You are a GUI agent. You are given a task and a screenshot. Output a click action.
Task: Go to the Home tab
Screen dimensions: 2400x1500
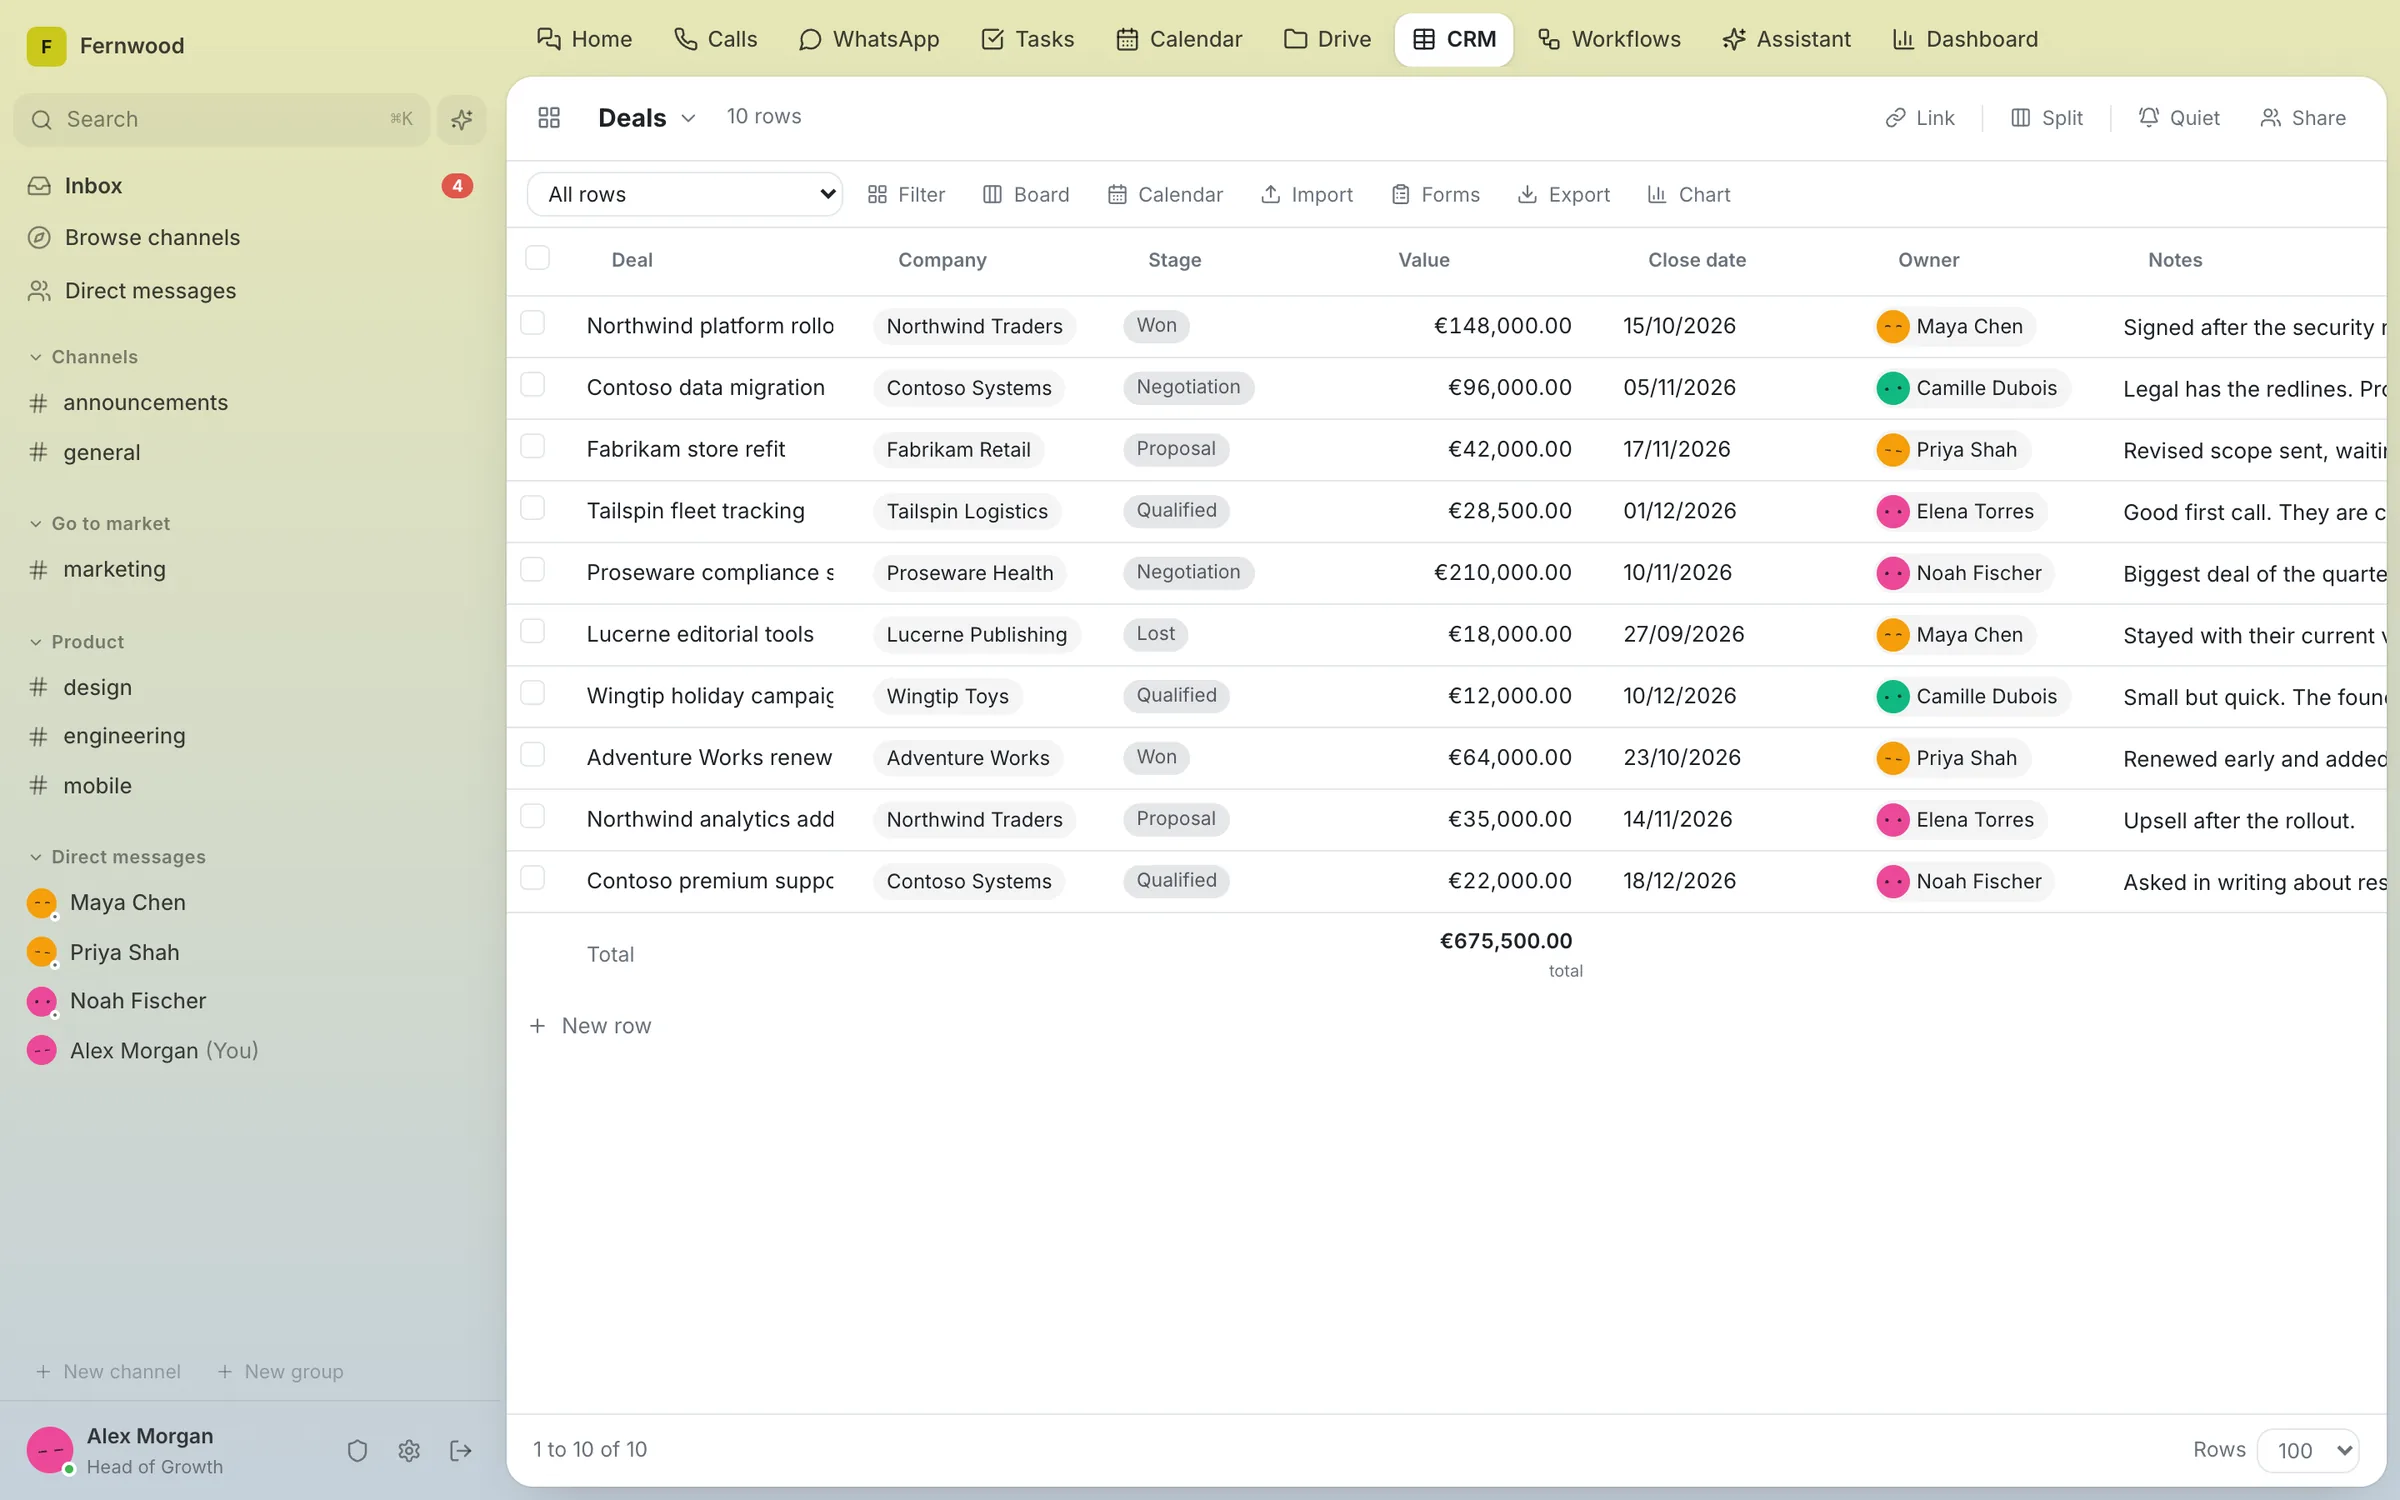(585, 40)
